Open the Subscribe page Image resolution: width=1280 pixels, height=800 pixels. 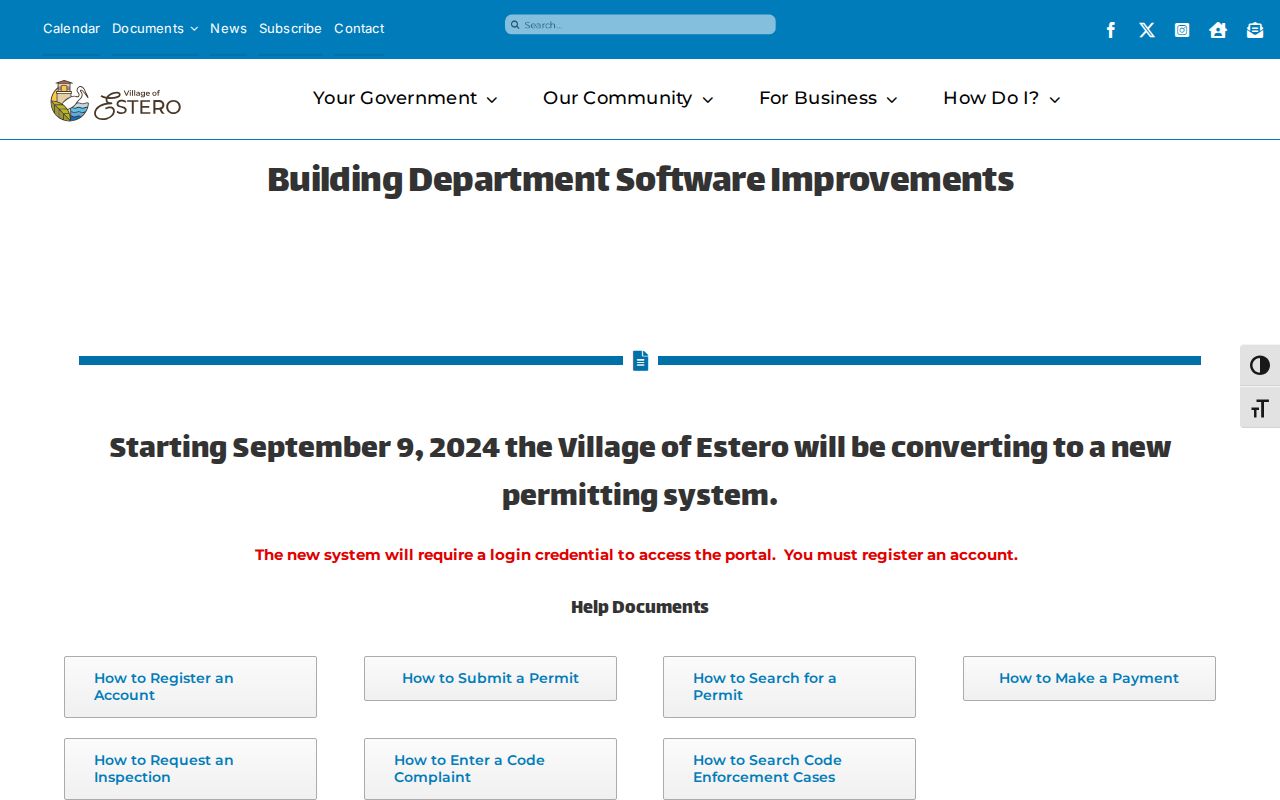(290, 28)
